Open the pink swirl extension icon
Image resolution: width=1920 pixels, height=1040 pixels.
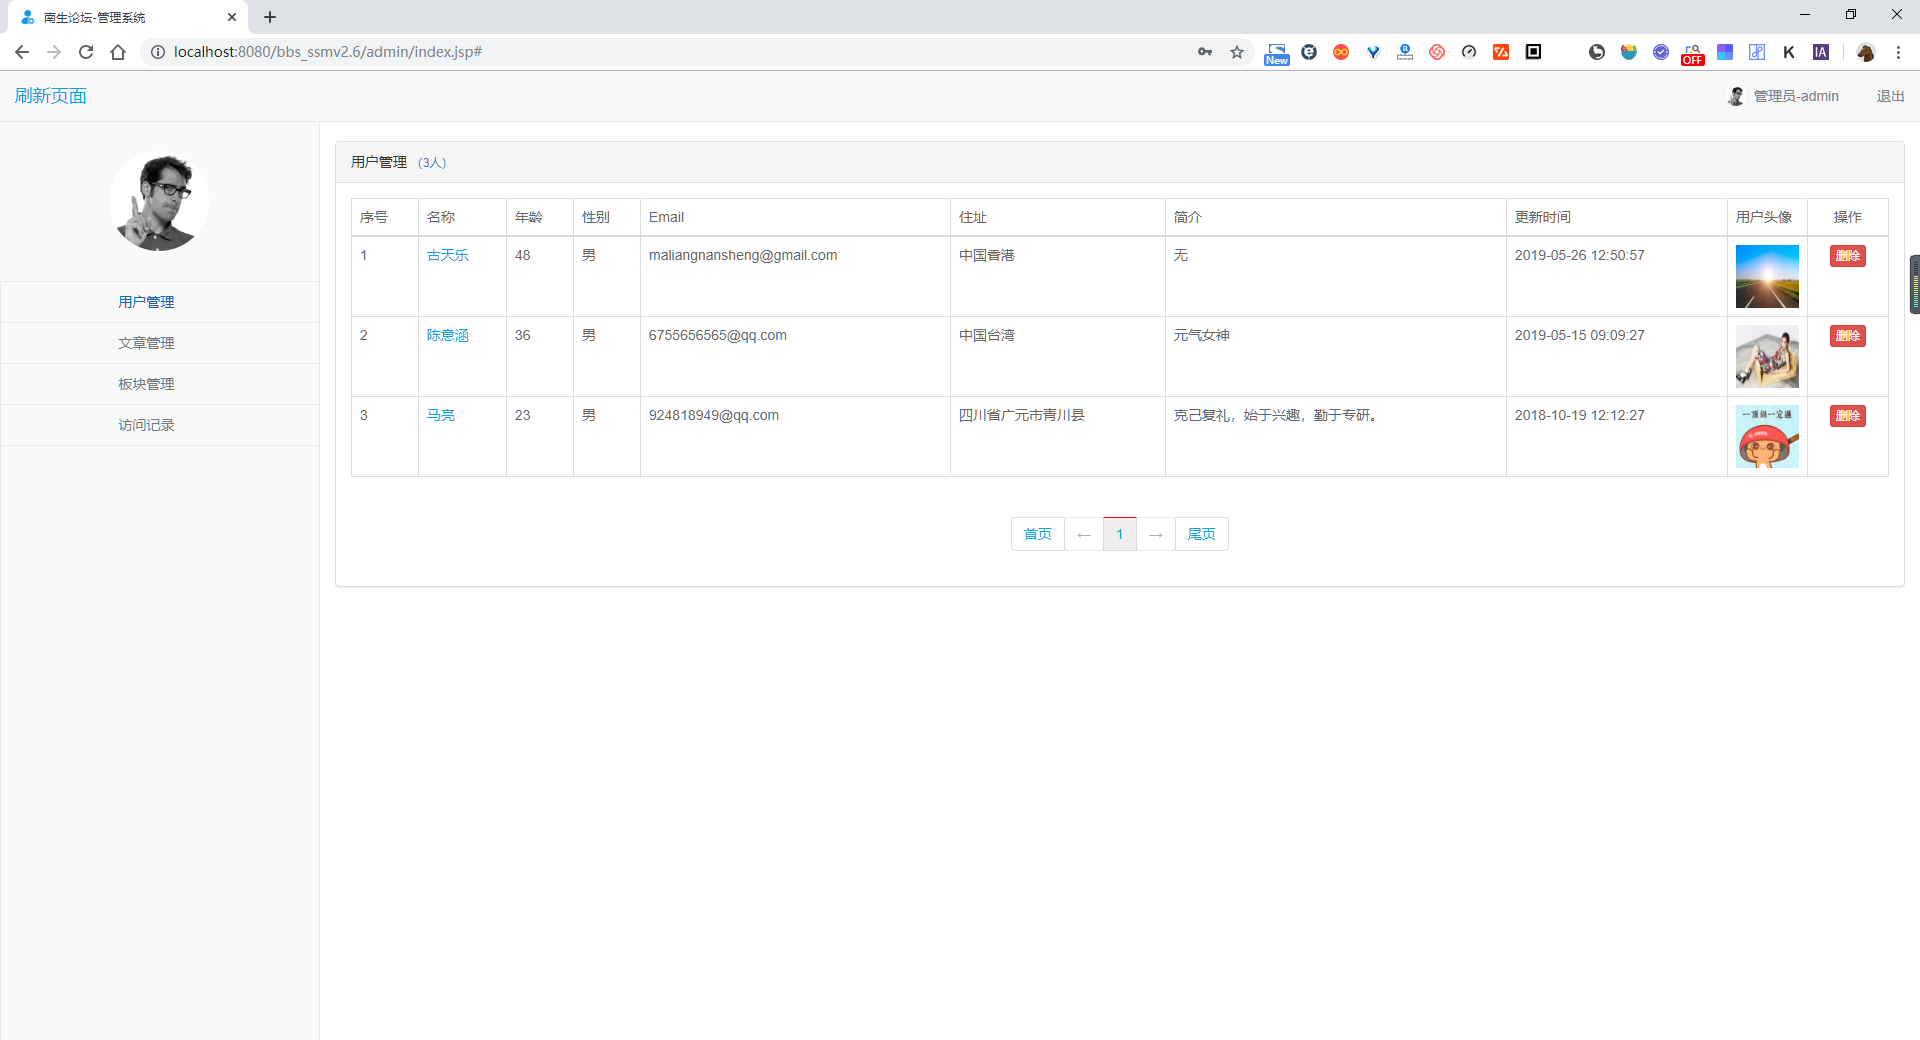click(x=1437, y=52)
